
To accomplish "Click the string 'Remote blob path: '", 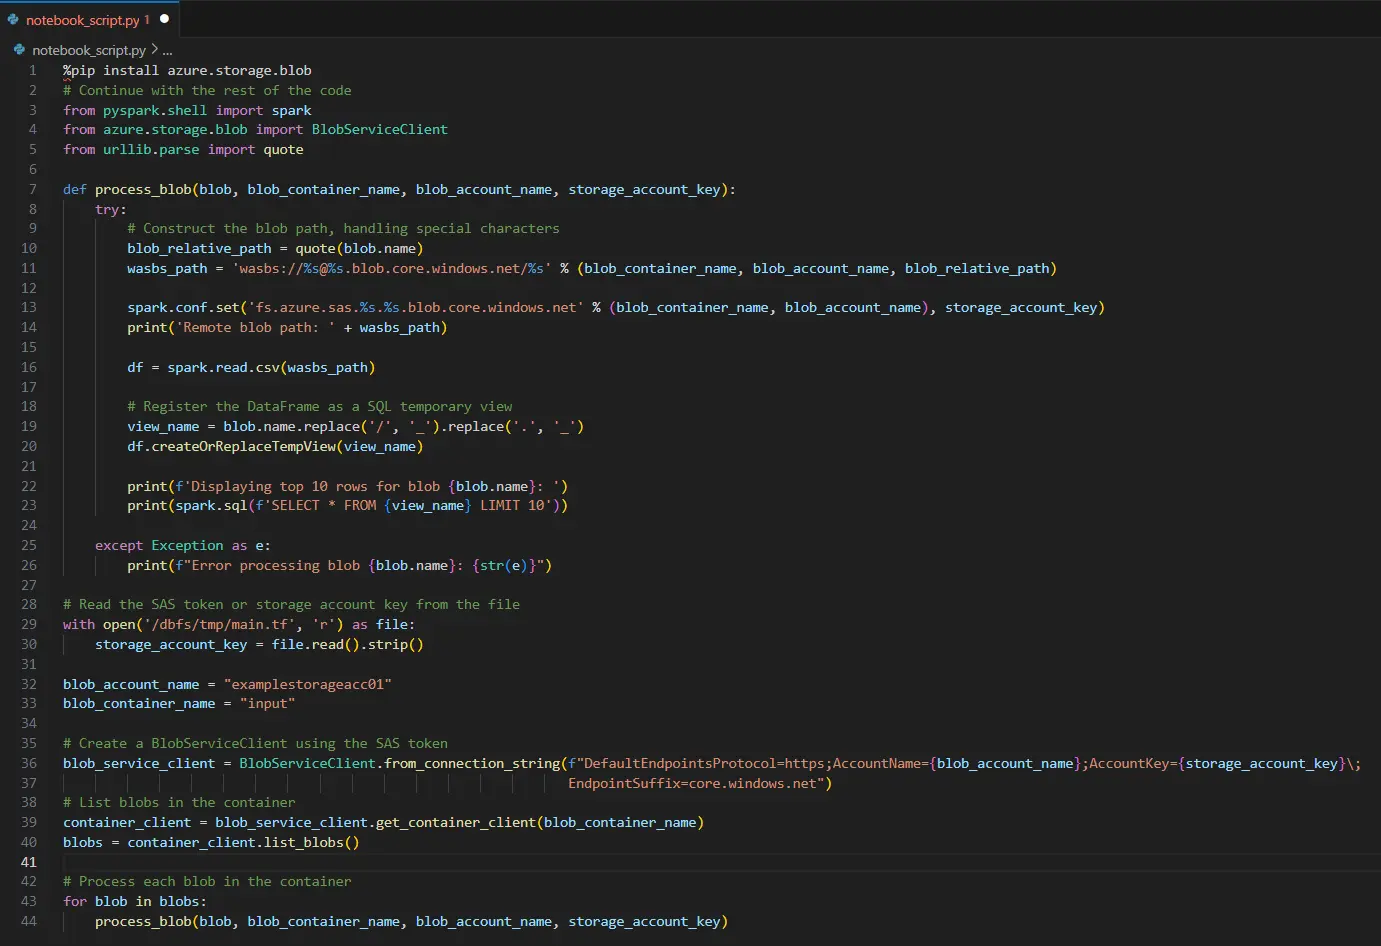I will [x=256, y=327].
